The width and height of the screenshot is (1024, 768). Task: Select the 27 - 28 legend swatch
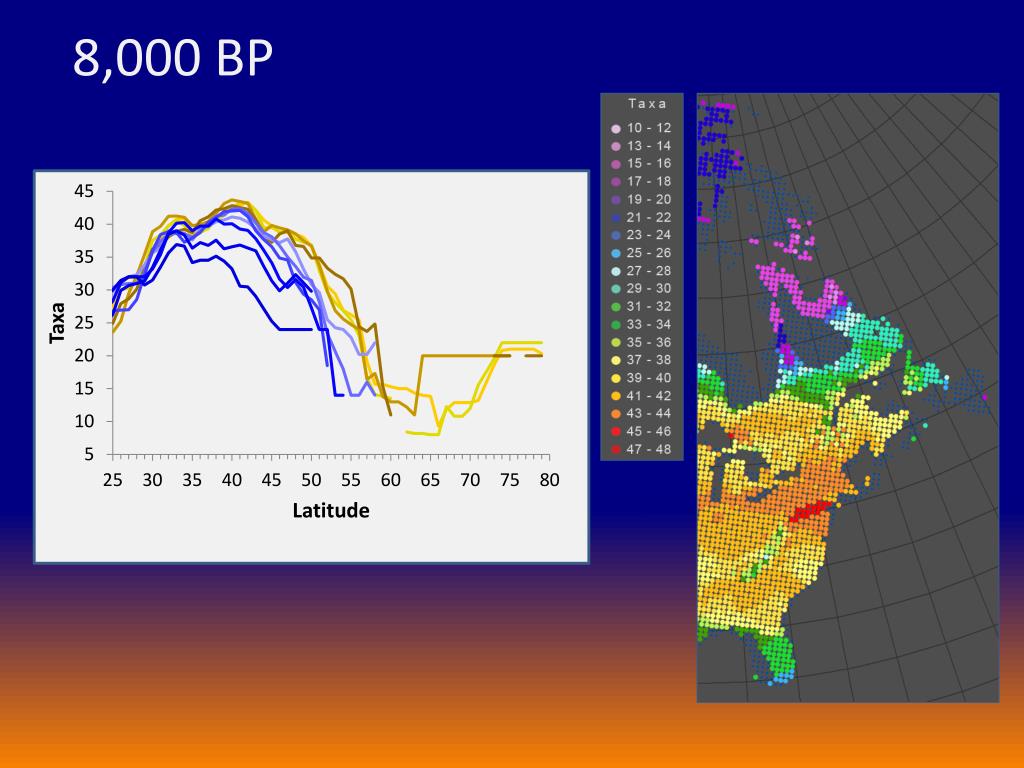pyautogui.click(x=615, y=272)
